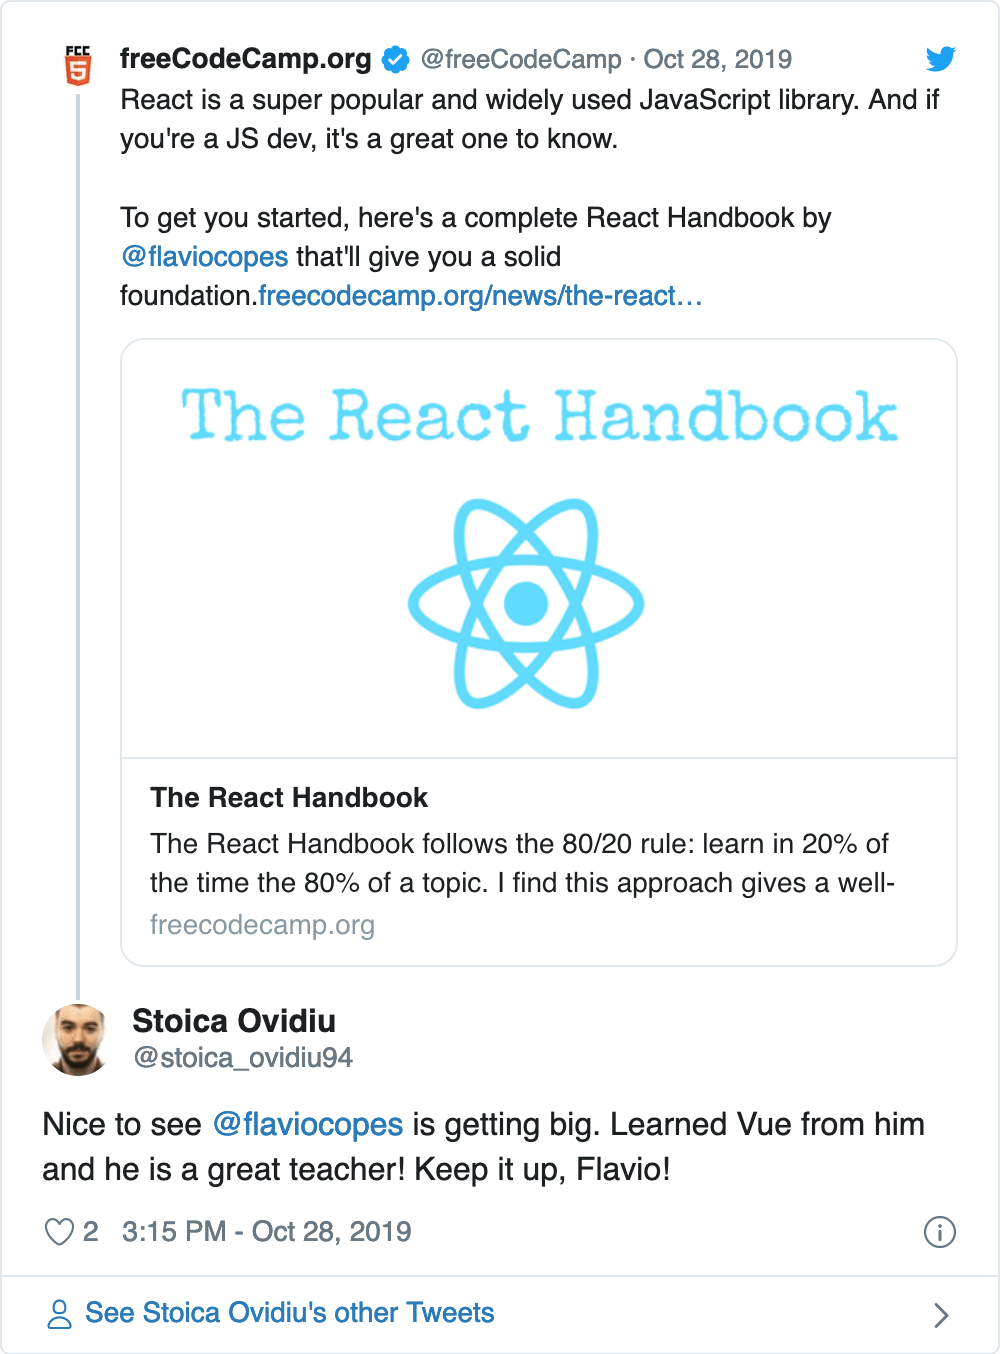Click the @flaviocopes mention in the quoted tweet
The image size is (1000, 1354).
click(204, 257)
